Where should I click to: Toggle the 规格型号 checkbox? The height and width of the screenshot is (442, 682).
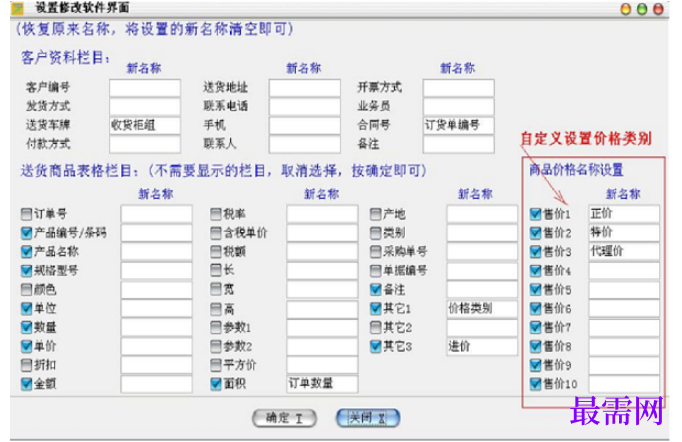point(27,271)
